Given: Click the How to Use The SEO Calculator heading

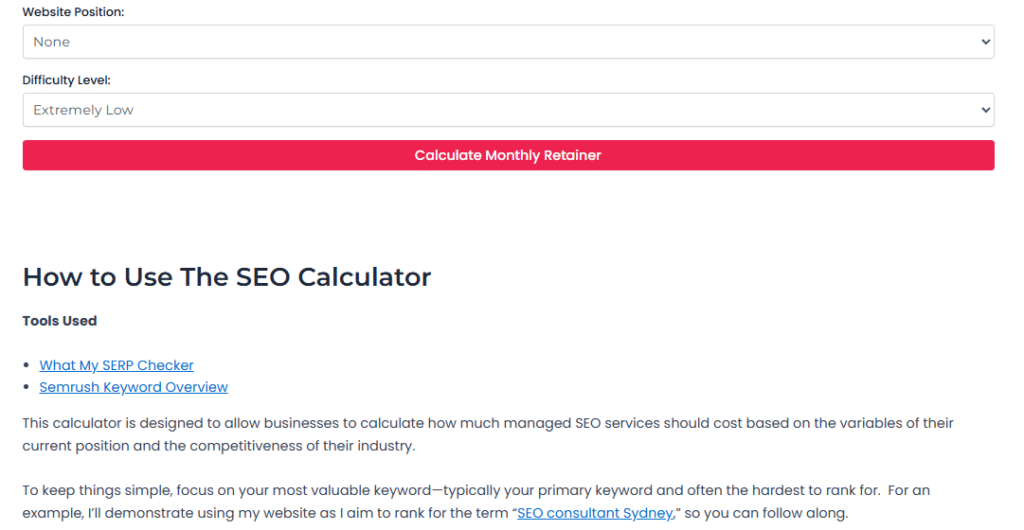Looking at the screenshot, I should (227, 277).
